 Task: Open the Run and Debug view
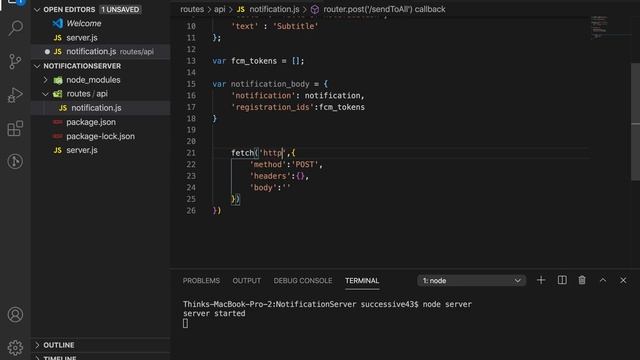coord(15,95)
